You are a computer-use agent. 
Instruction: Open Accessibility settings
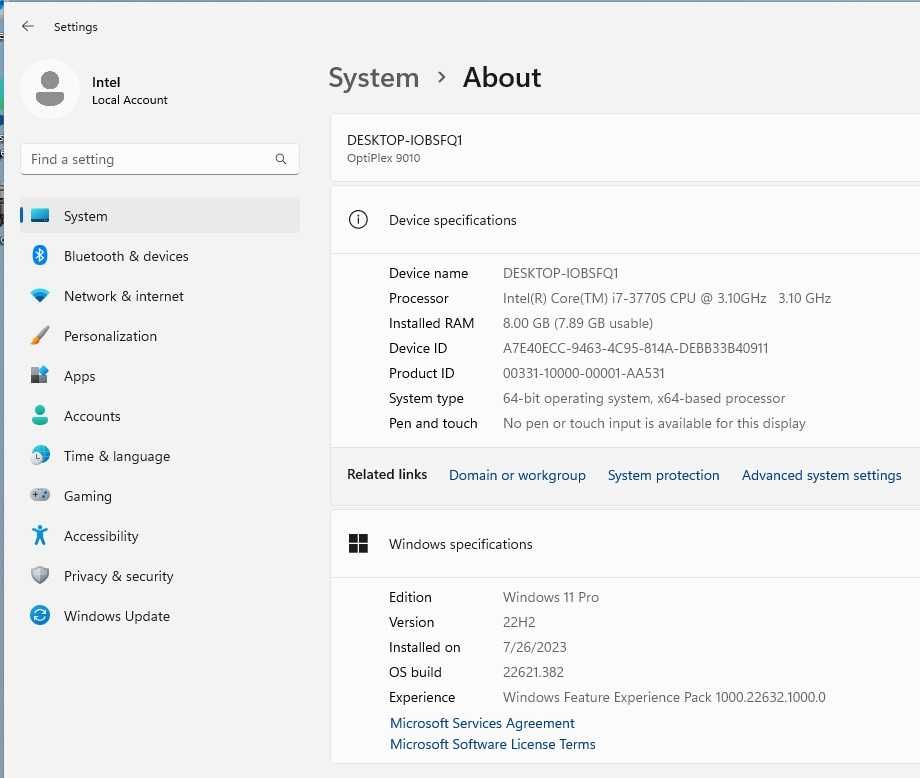160,536
